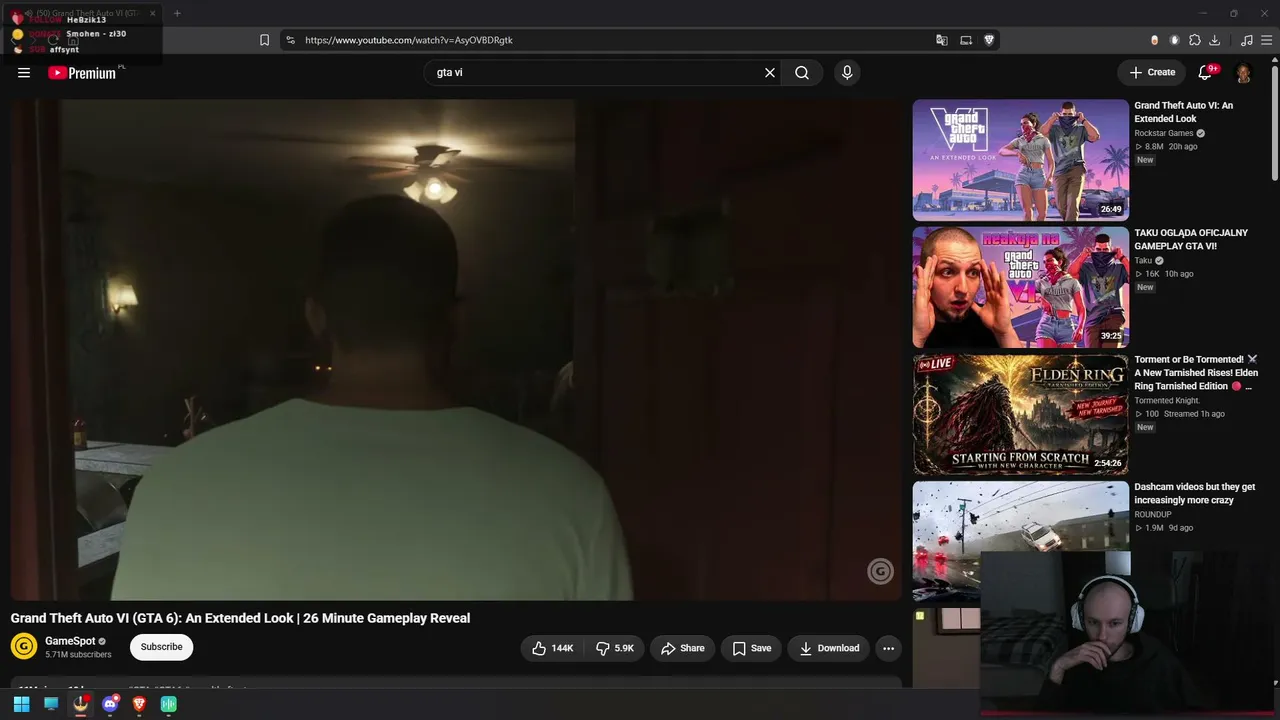Click the 8.8M views text under Rockstar video

[x=1154, y=147]
